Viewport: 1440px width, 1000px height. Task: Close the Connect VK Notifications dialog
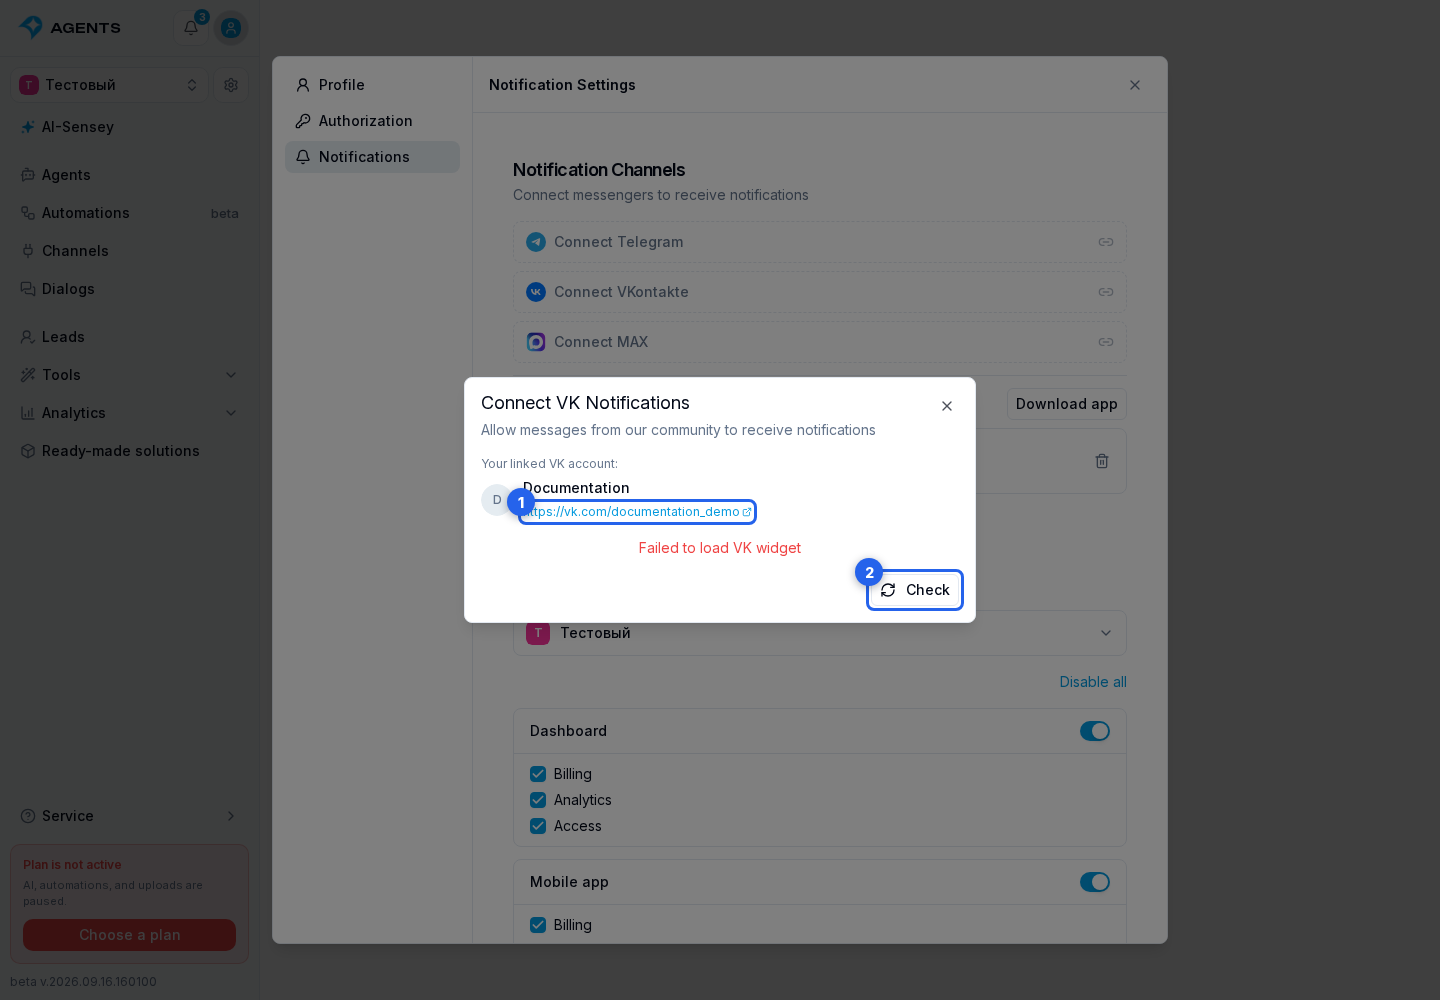tap(947, 406)
